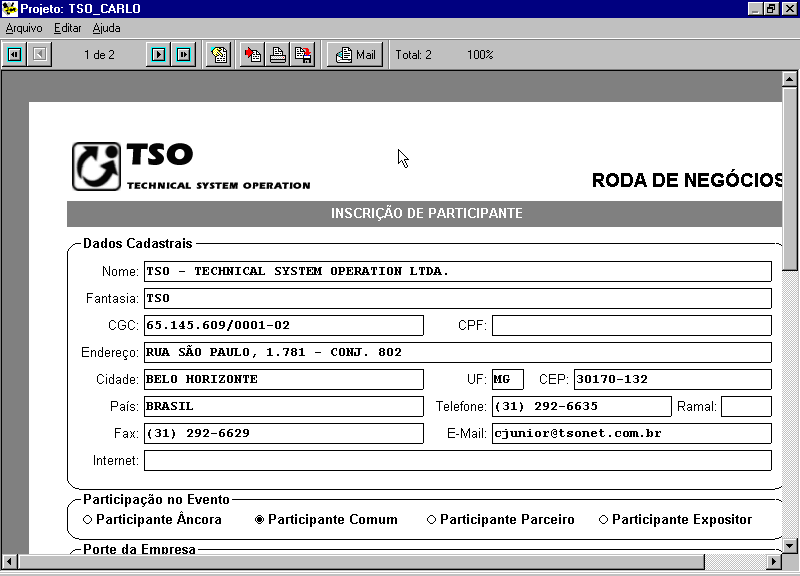Click the previous page arrow button
Image resolution: width=800 pixels, height=576 pixels.
[x=40, y=54]
